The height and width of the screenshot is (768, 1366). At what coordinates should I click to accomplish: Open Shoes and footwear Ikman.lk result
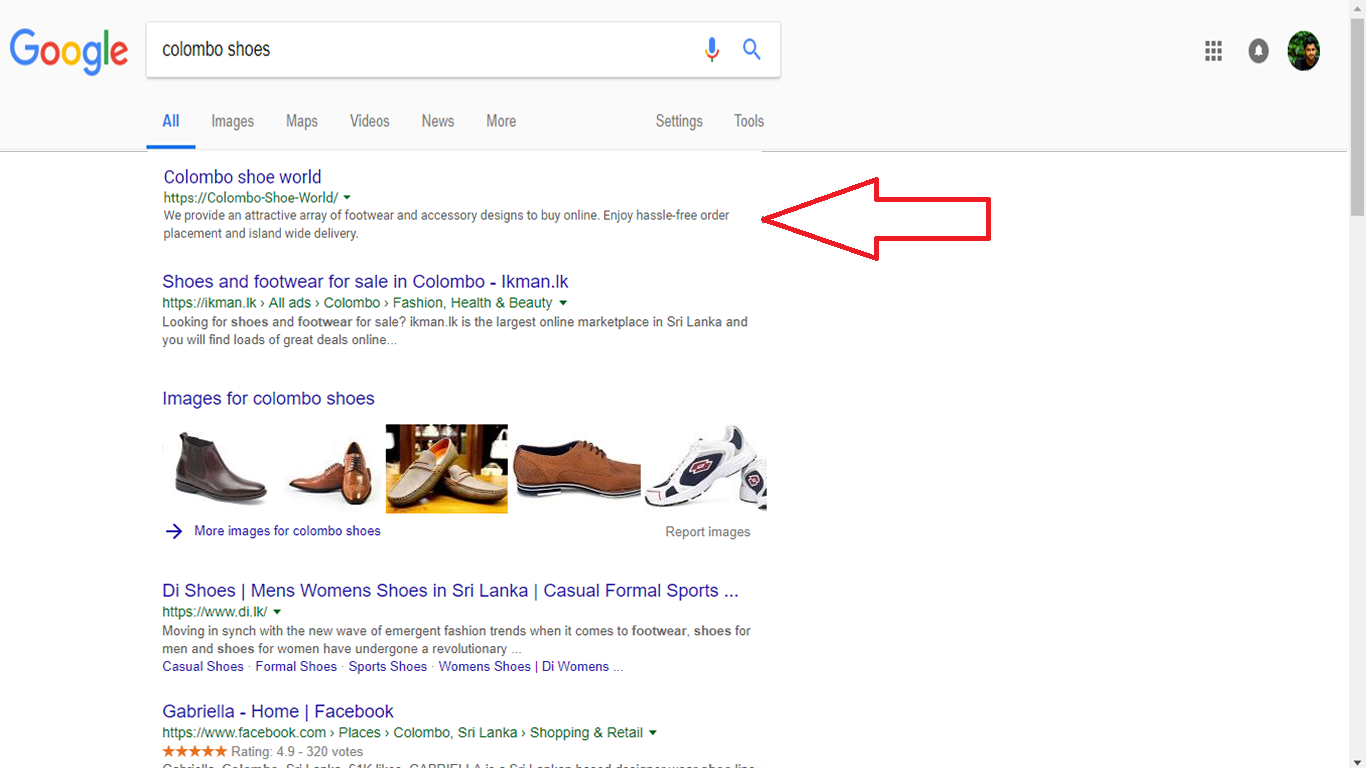point(365,282)
